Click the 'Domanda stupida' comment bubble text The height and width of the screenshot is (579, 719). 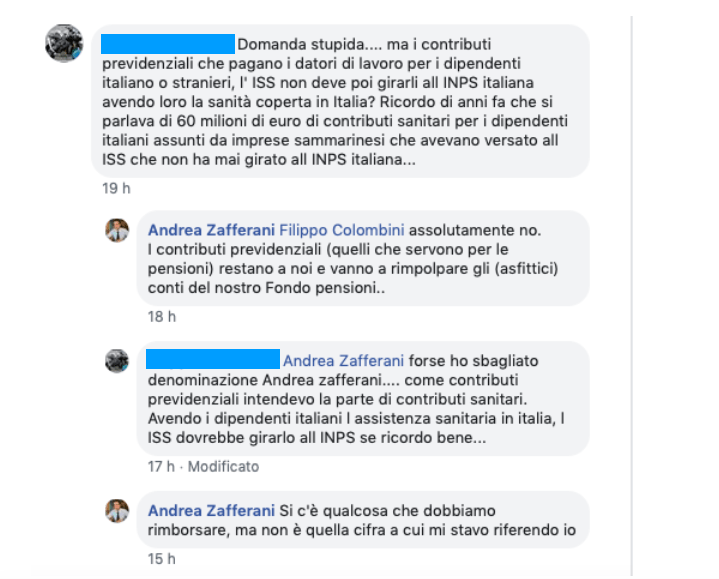click(340, 101)
